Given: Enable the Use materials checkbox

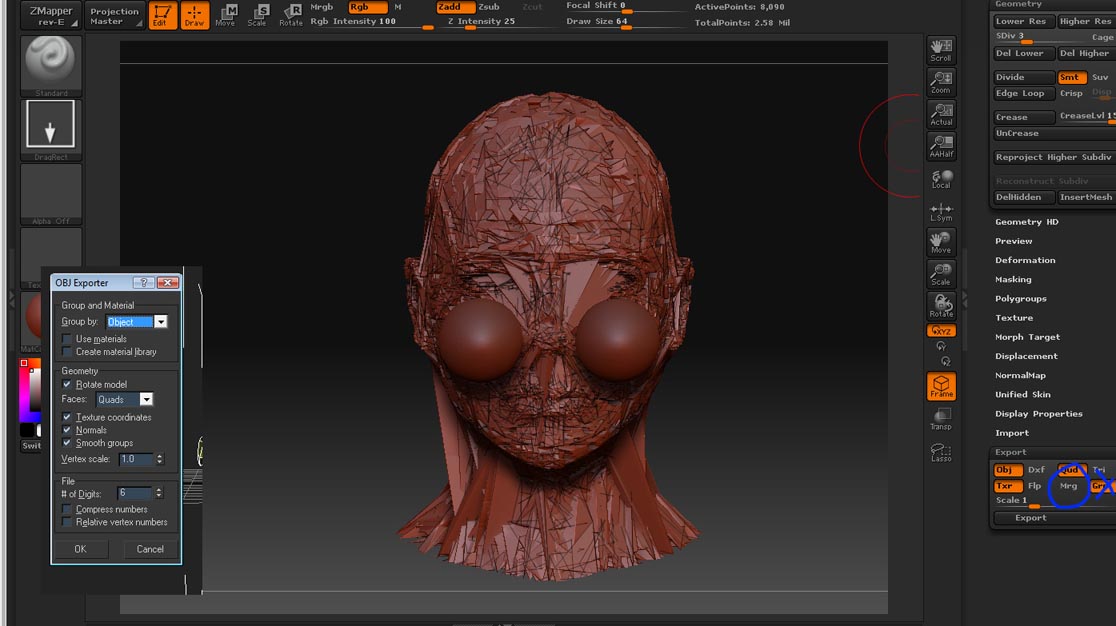Looking at the screenshot, I should [x=68, y=339].
